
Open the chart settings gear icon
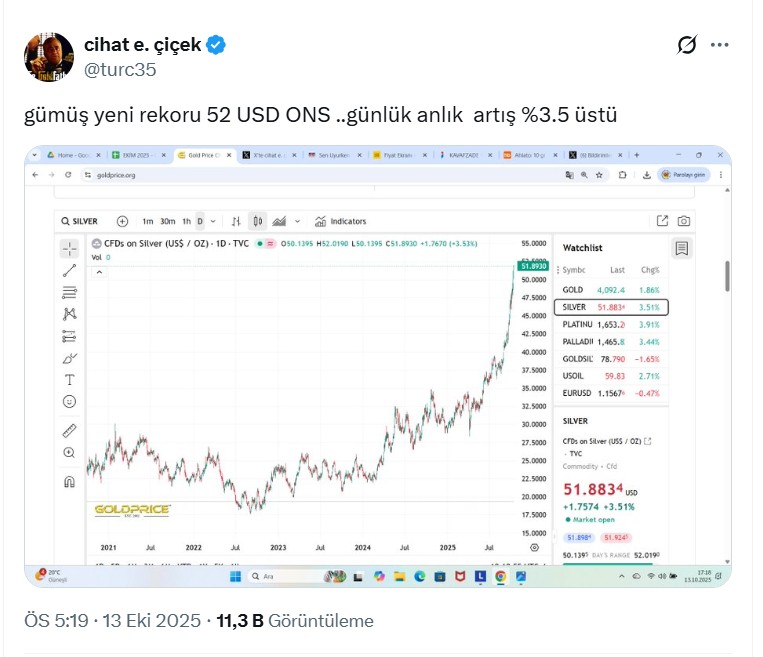coord(535,547)
